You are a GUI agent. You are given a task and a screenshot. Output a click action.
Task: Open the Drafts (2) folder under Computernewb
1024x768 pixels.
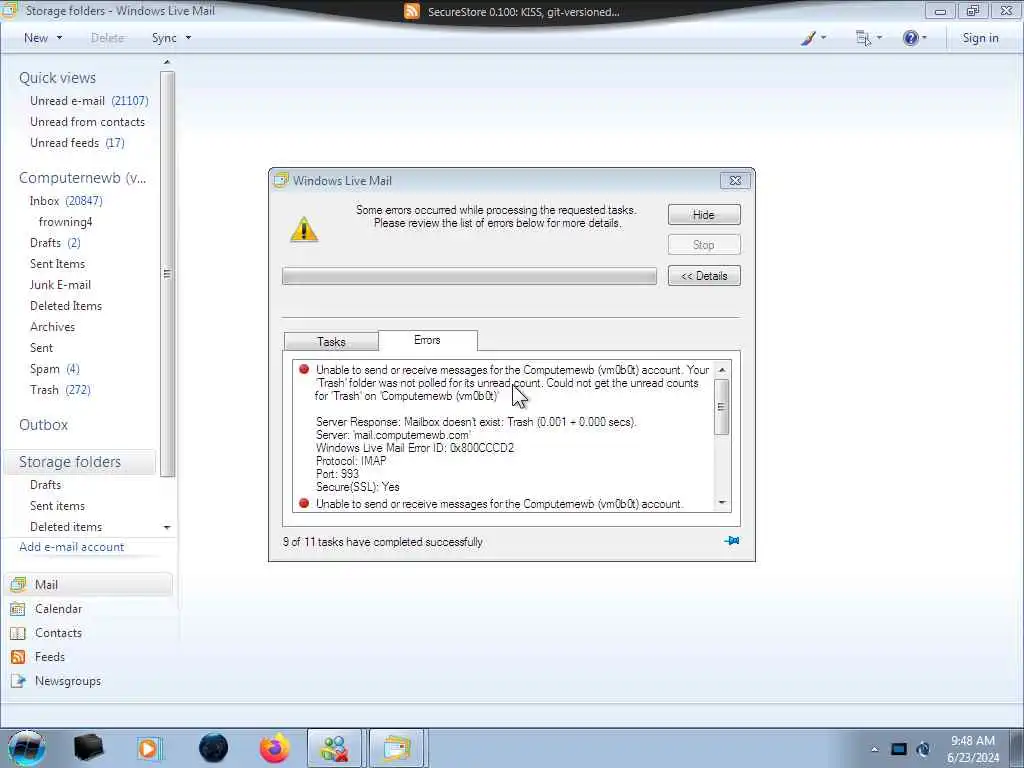[x=55, y=243]
